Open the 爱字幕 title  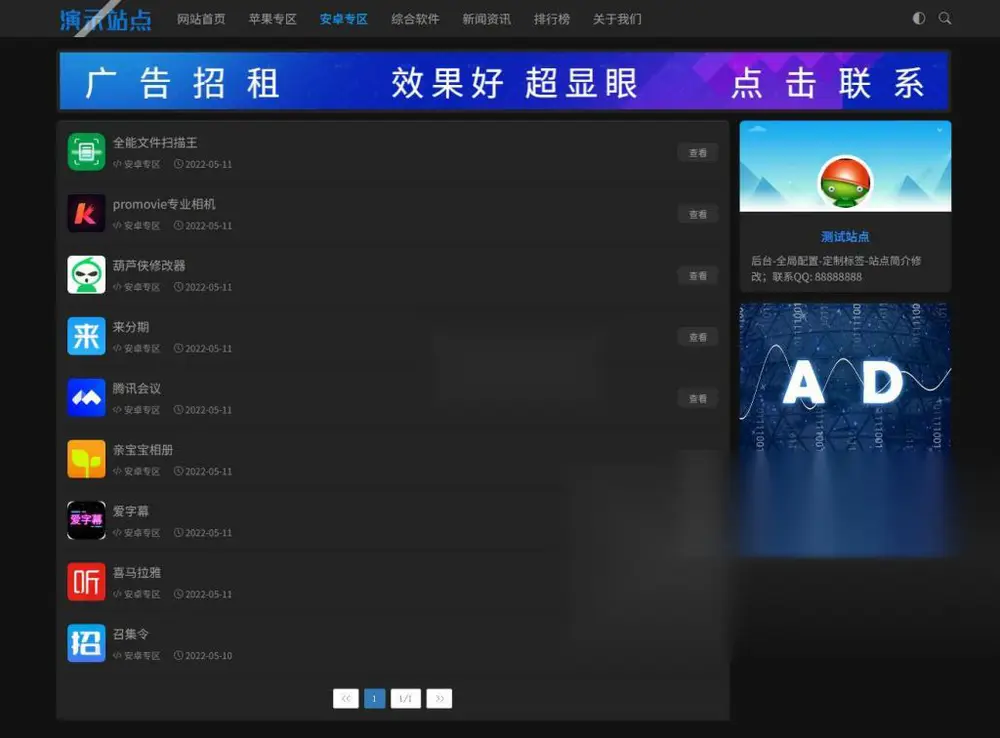131,511
